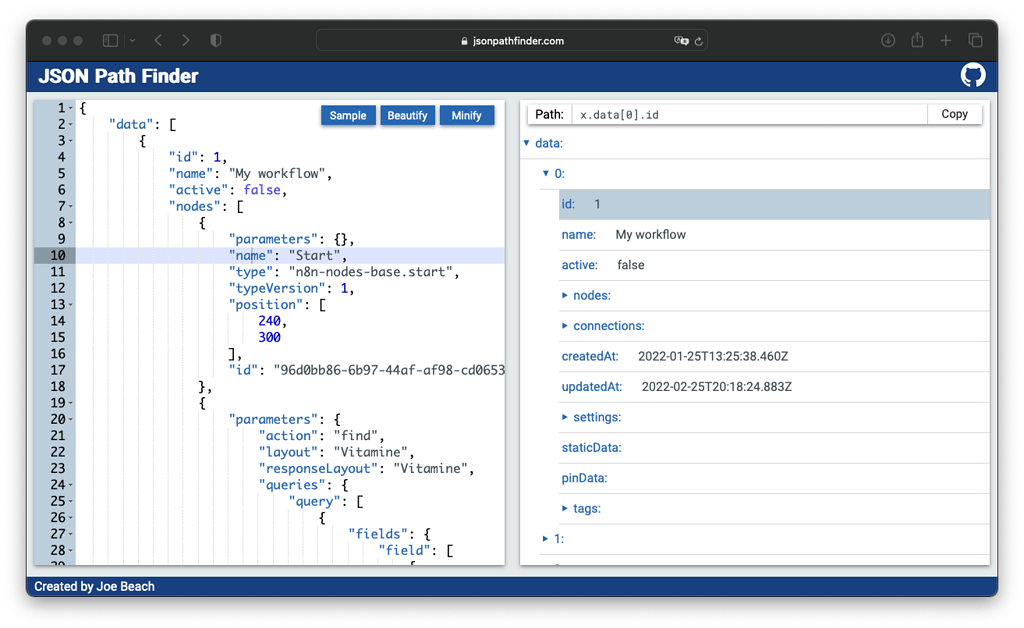This screenshot has width=1024, height=628.
Task: Load the Sample JSON
Action: tap(348, 115)
